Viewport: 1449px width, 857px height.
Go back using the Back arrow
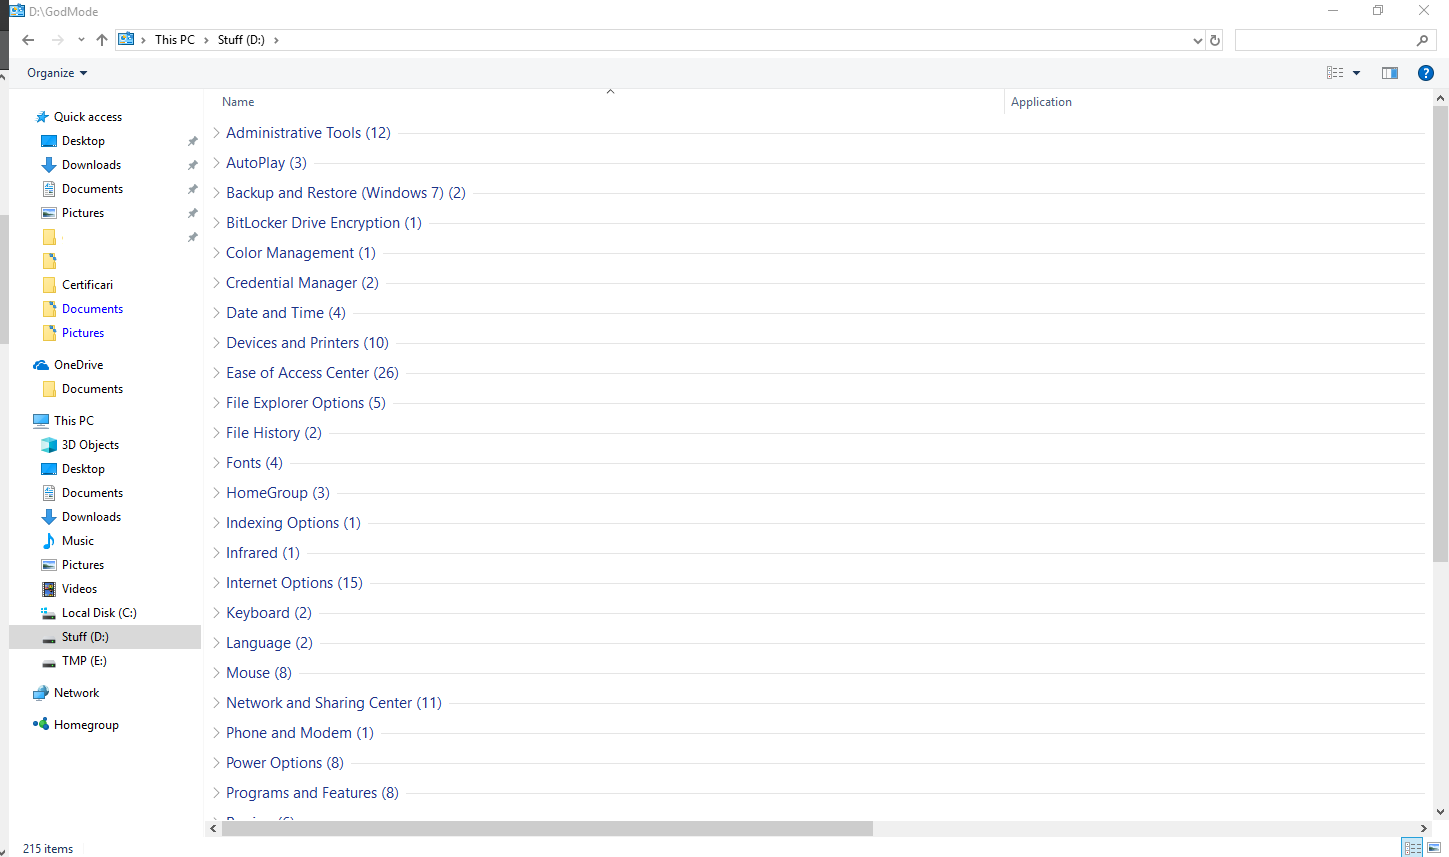[28, 40]
